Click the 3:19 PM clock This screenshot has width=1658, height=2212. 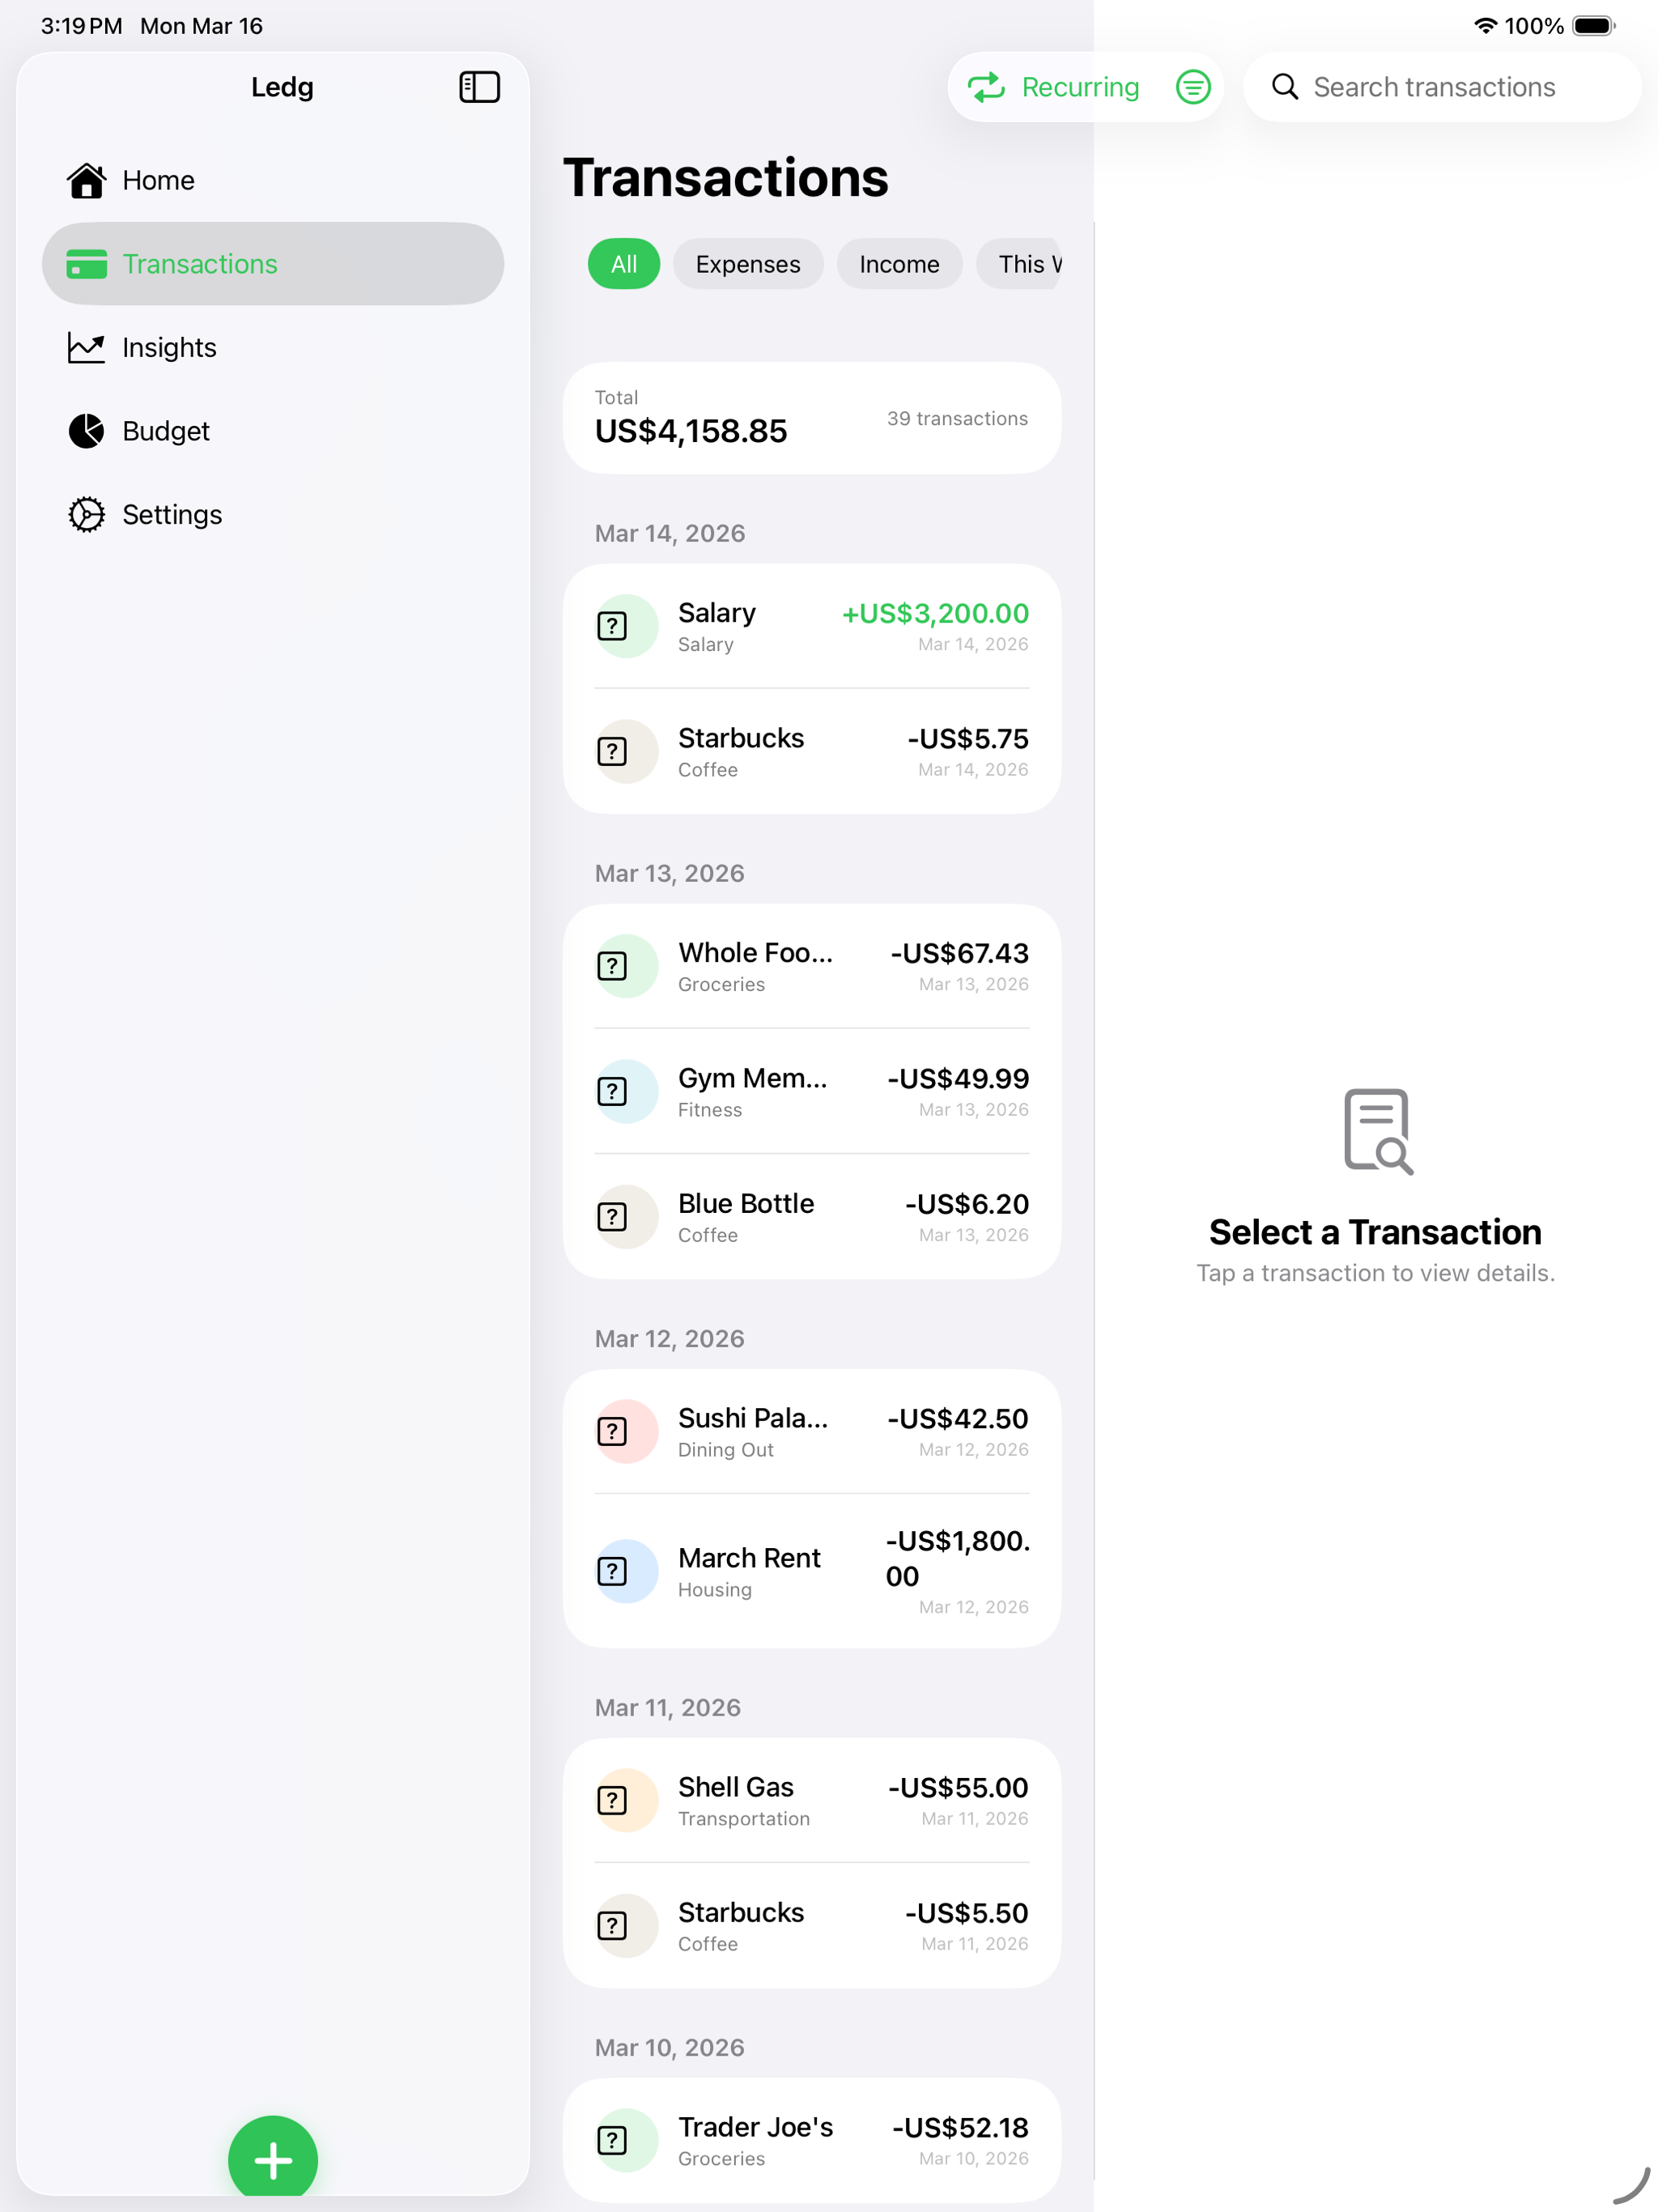point(81,26)
